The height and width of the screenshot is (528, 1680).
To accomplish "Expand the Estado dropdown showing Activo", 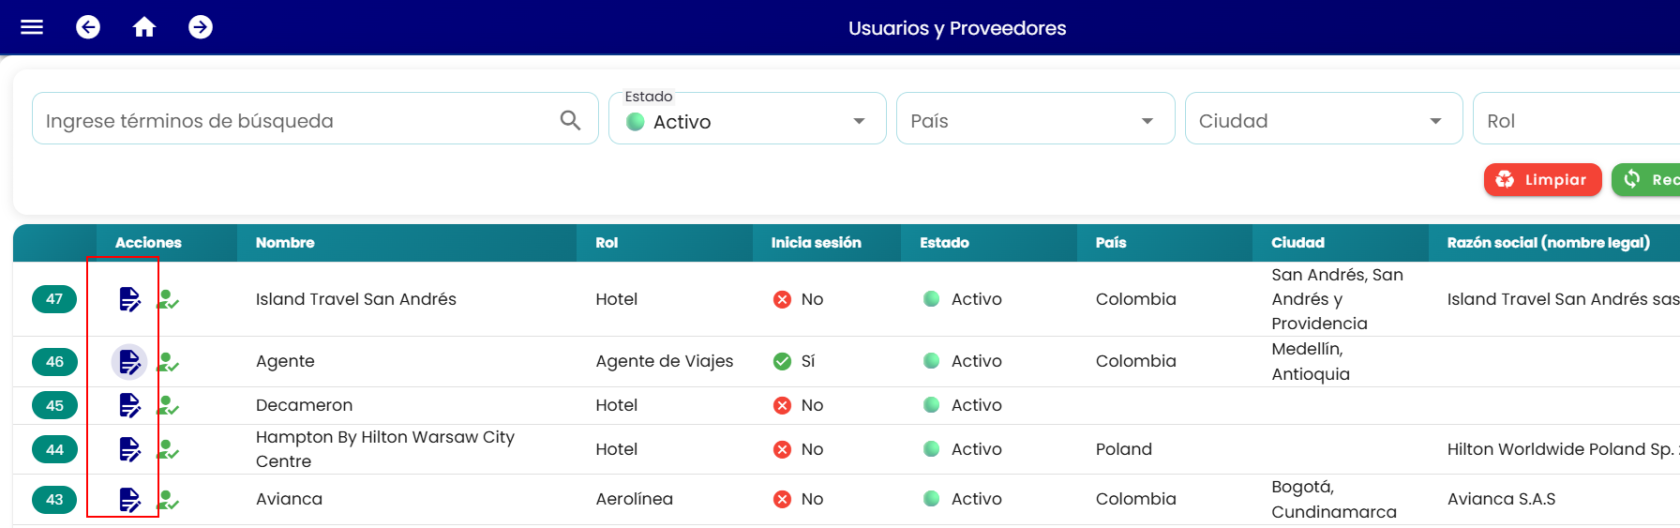I will click(x=747, y=119).
